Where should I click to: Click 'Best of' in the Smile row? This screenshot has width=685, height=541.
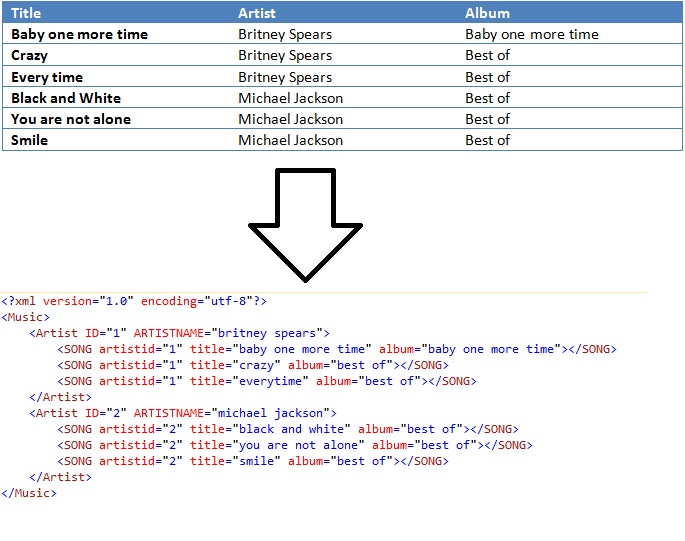point(487,140)
